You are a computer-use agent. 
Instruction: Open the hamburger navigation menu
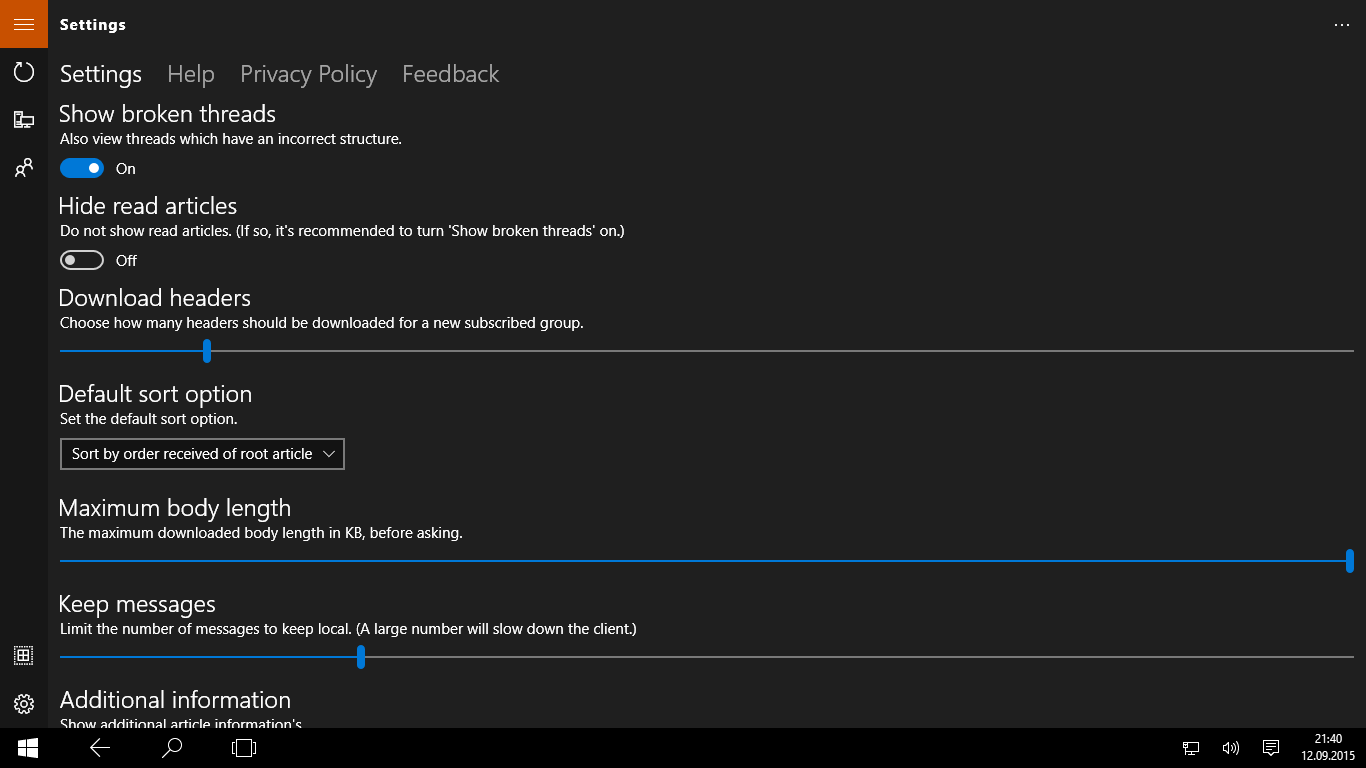pos(24,24)
